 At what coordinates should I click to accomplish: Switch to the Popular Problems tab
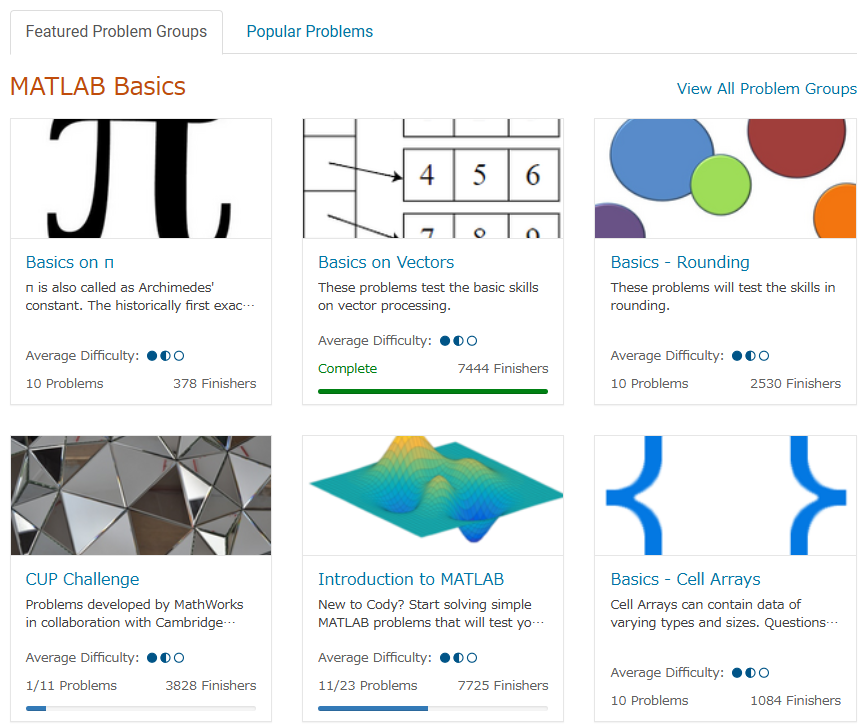pos(310,32)
